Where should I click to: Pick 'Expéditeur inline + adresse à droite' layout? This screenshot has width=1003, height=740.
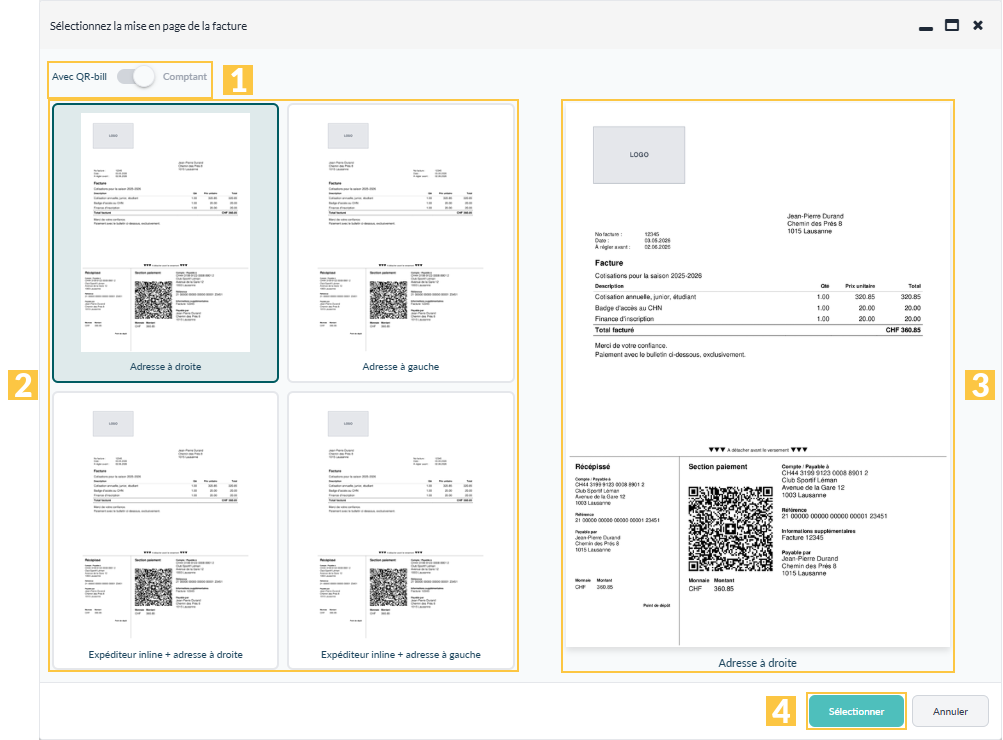(x=166, y=531)
